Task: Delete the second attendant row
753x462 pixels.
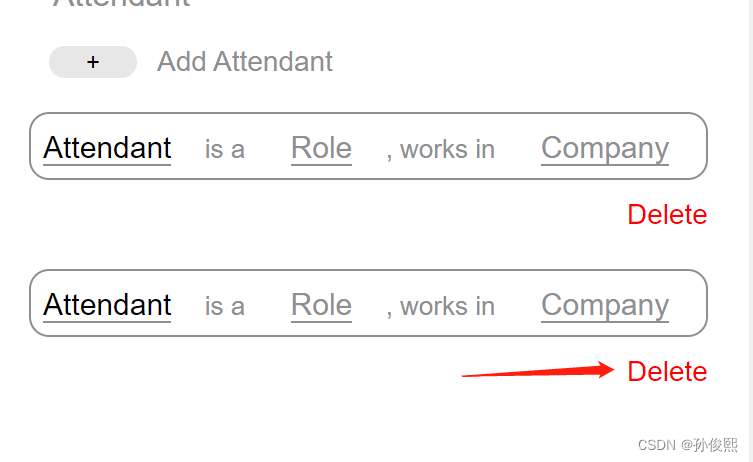Action: (x=667, y=372)
